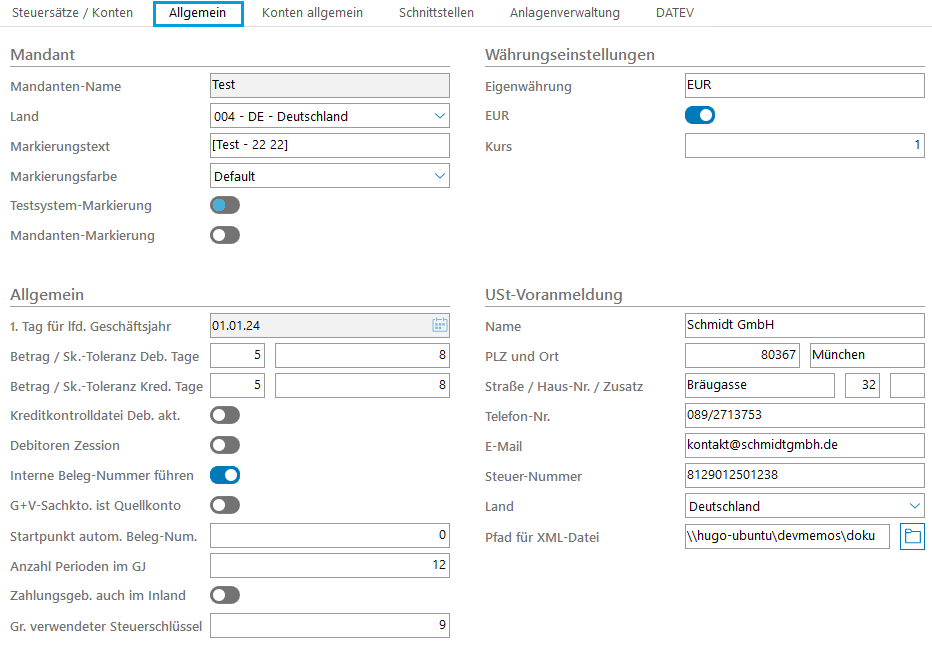Switch to Steuersätze / Konten tab
The height and width of the screenshot is (646, 932).
coord(72,13)
